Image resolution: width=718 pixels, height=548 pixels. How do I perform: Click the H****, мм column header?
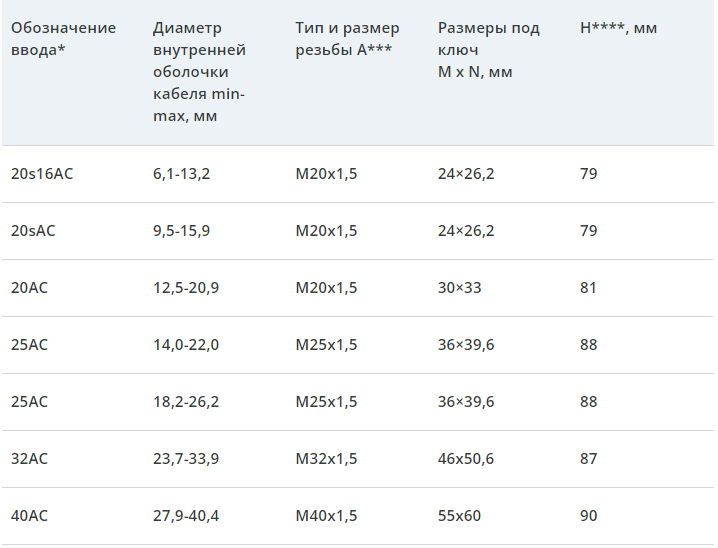(618, 28)
